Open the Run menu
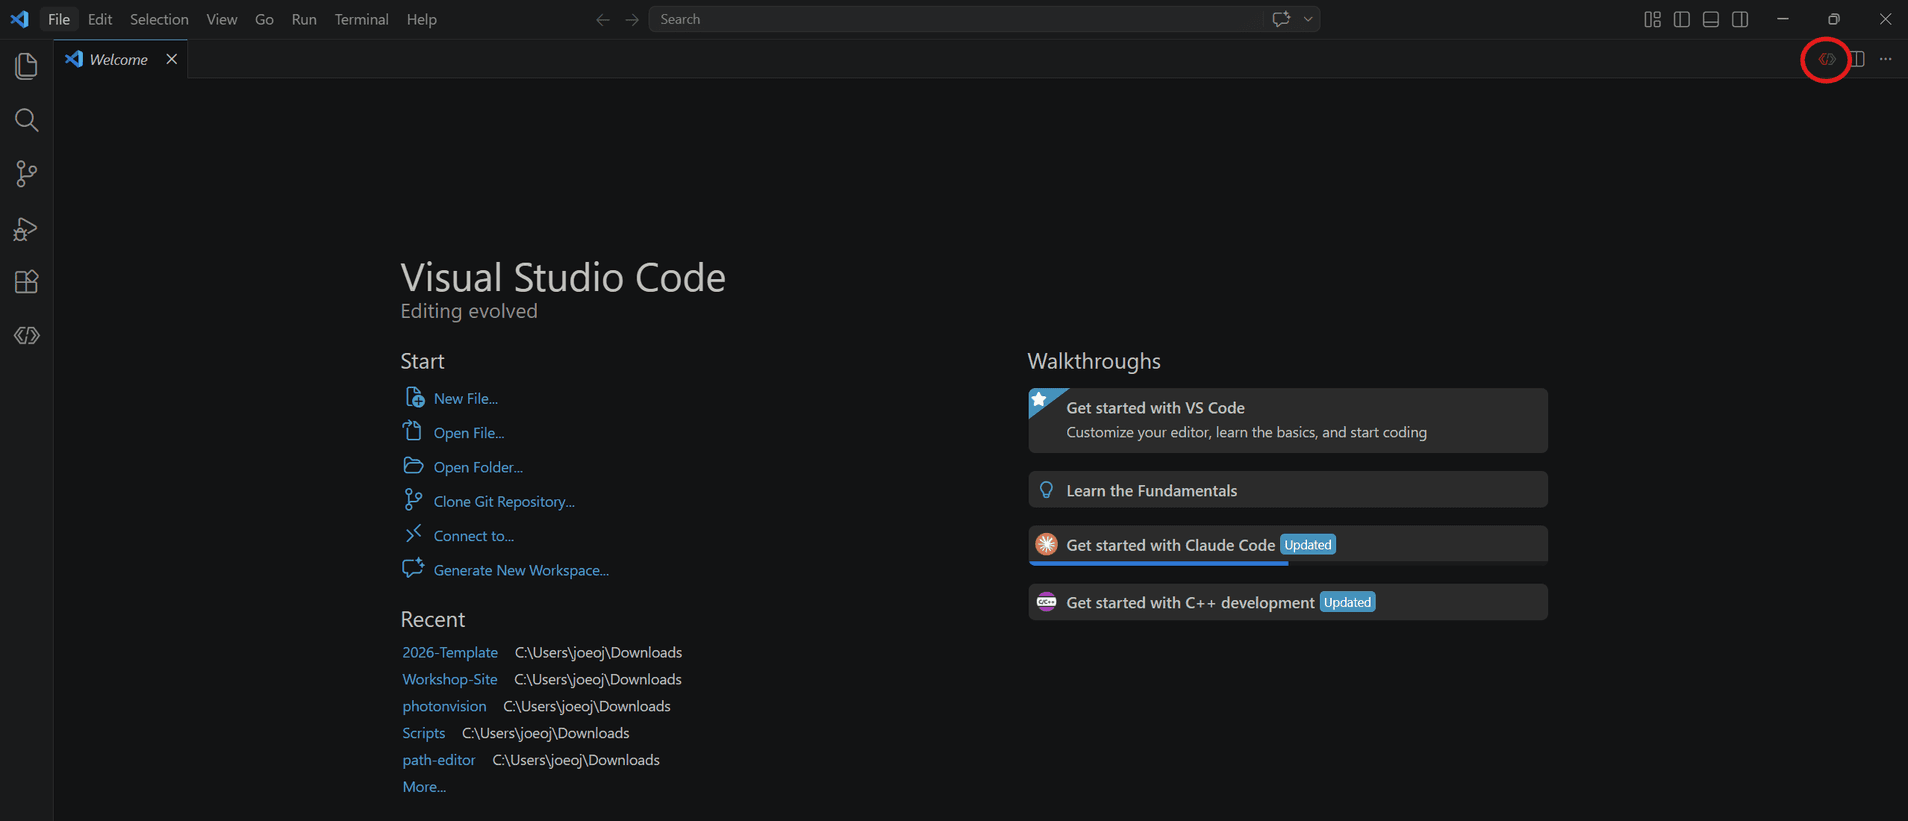Image resolution: width=1908 pixels, height=821 pixels. click(304, 19)
